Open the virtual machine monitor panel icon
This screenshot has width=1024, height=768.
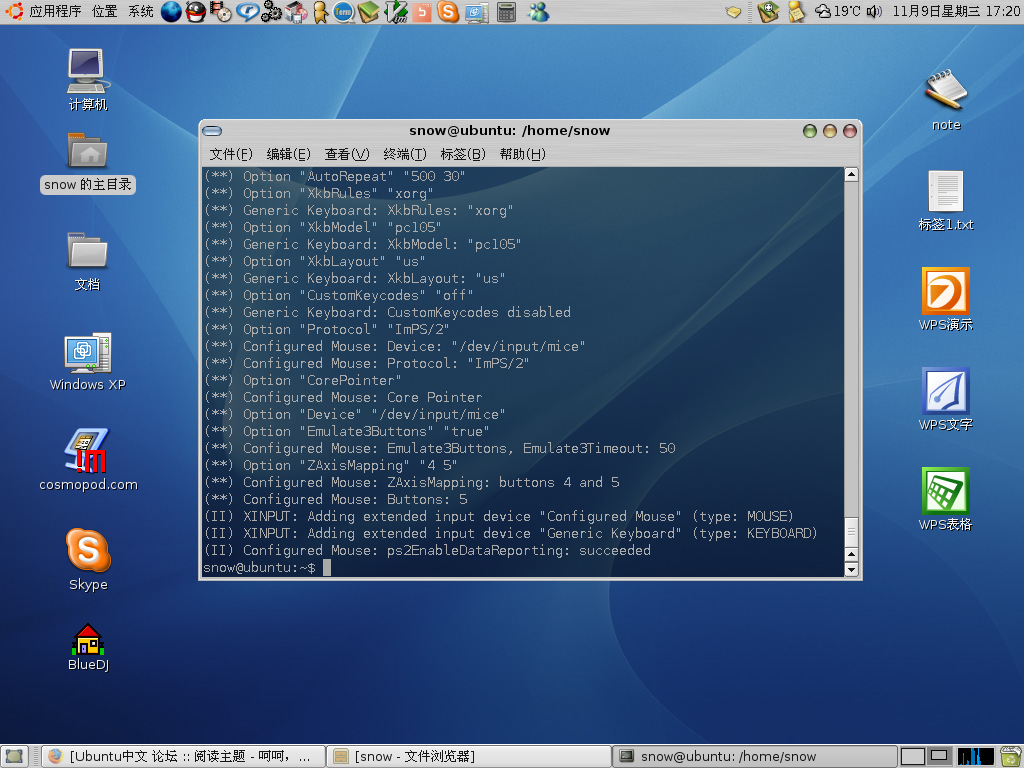[477, 11]
